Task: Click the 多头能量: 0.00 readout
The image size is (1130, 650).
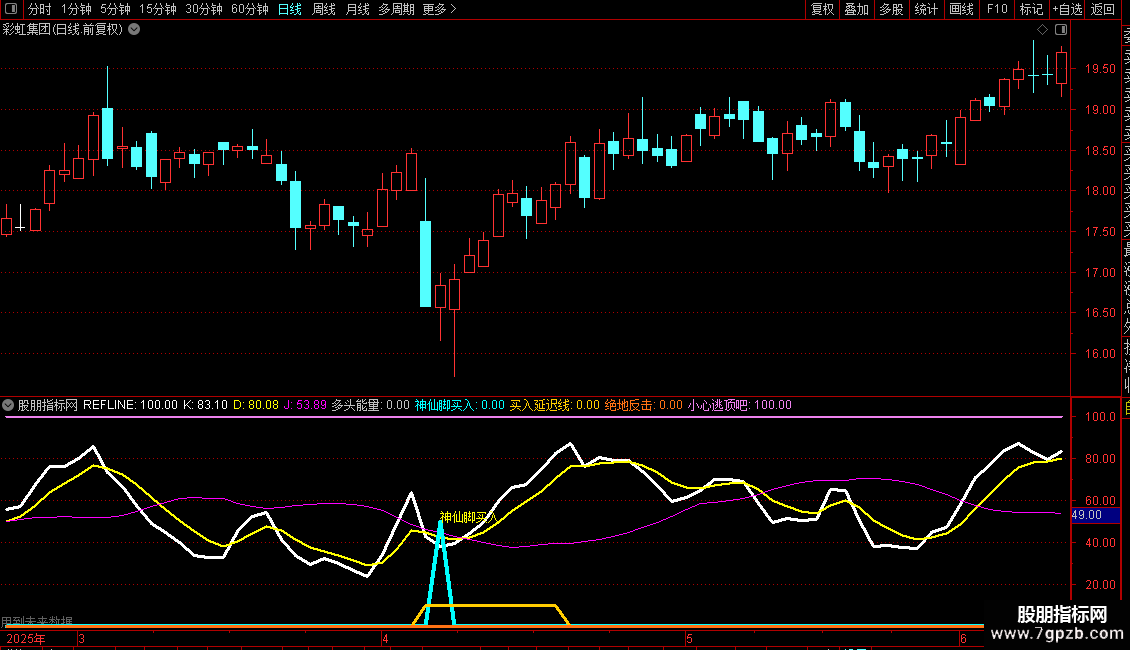Action: (x=370, y=405)
